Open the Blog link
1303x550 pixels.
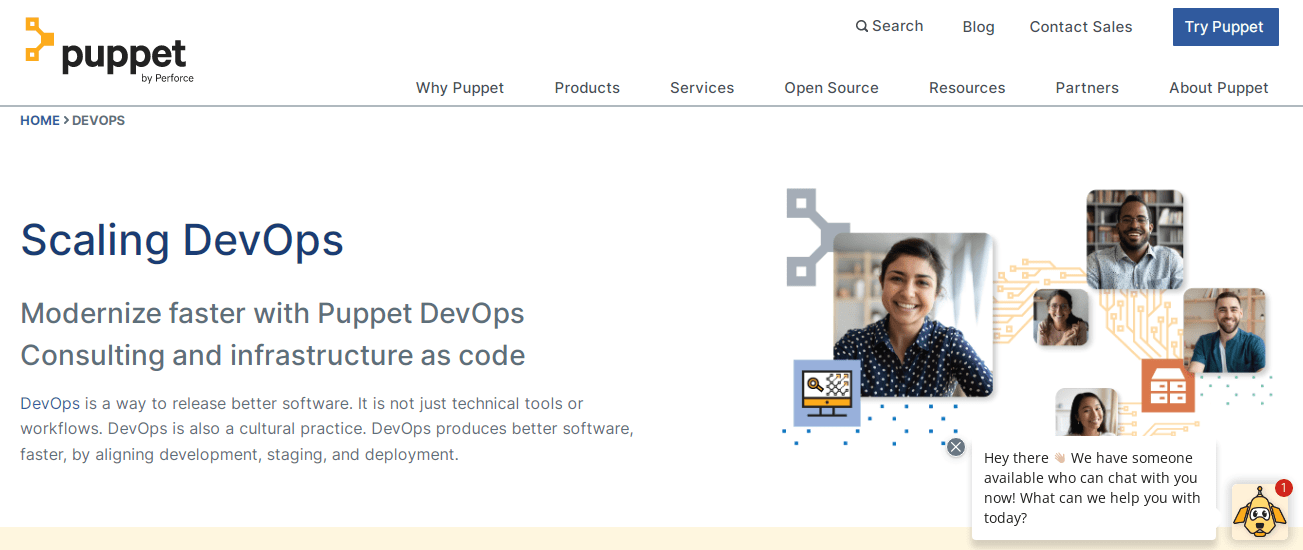pyautogui.click(x=978, y=27)
